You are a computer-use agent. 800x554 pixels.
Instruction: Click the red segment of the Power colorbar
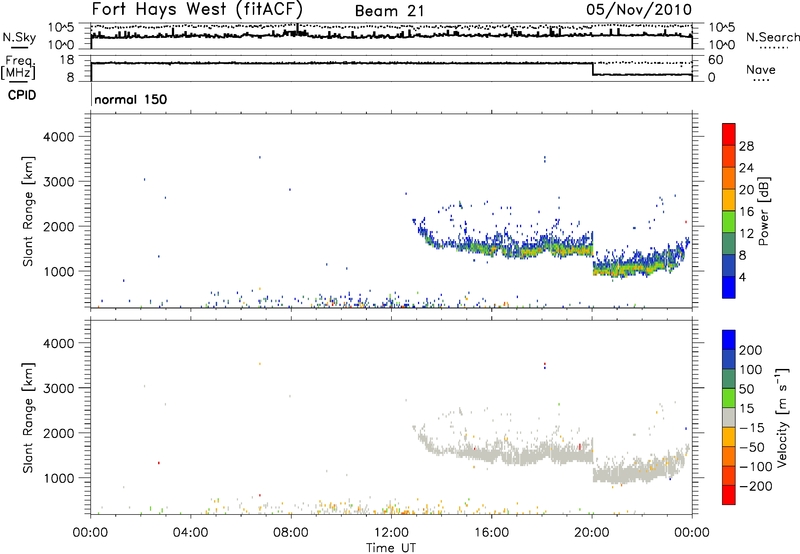(x=729, y=134)
